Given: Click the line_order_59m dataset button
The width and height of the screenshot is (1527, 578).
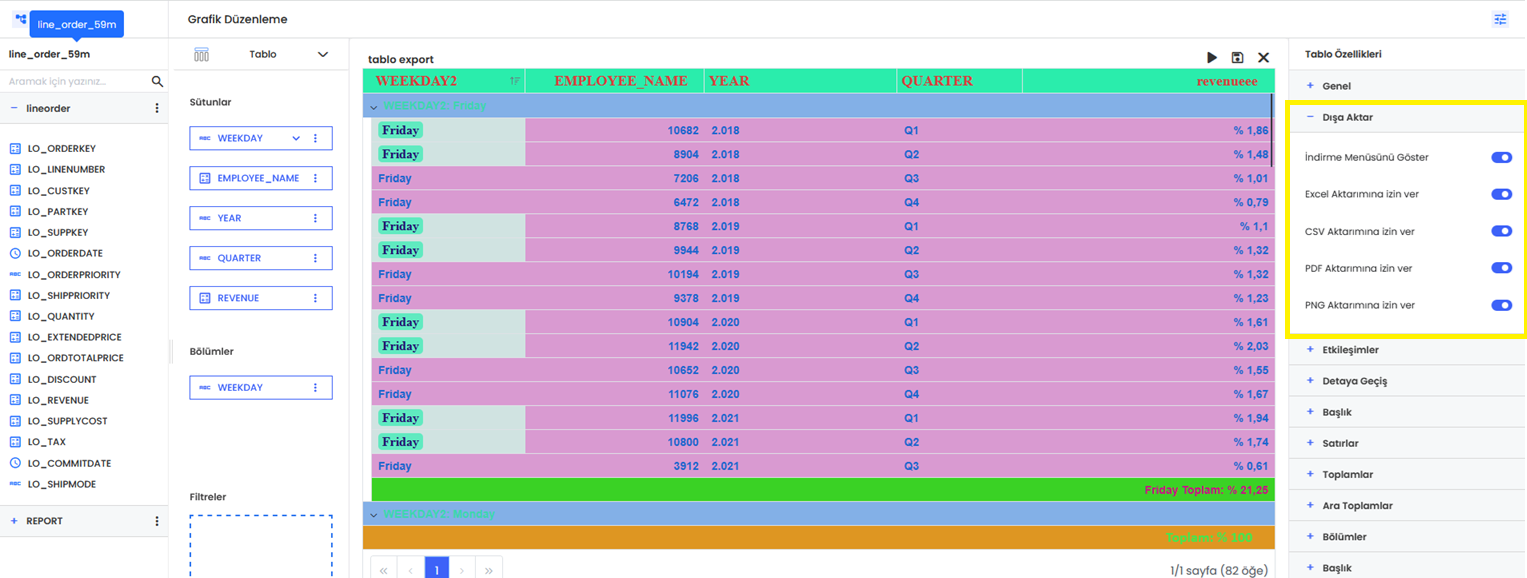Looking at the screenshot, I should [x=77, y=24].
